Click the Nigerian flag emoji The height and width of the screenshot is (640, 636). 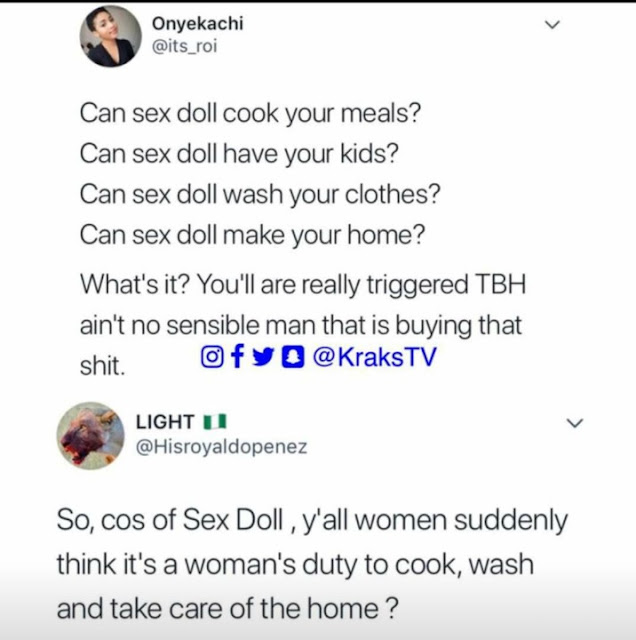[x=215, y=422]
